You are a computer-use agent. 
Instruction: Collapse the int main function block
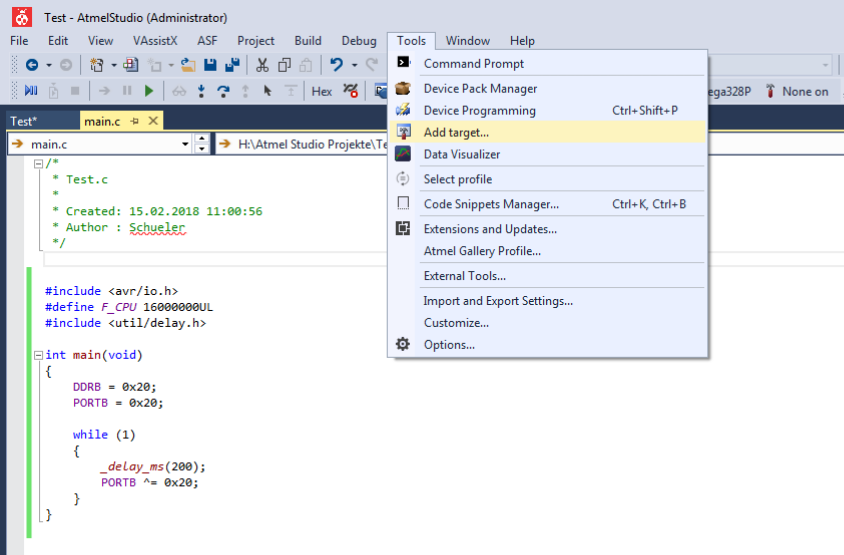38,355
